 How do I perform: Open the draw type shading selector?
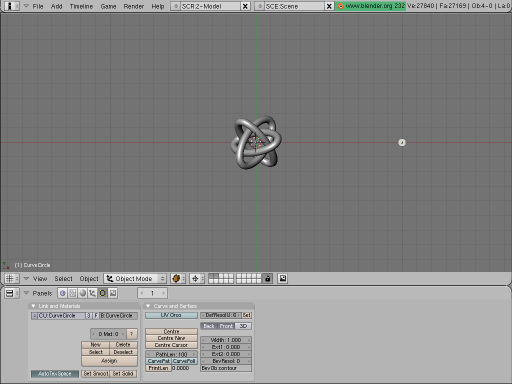tap(178, 278)
